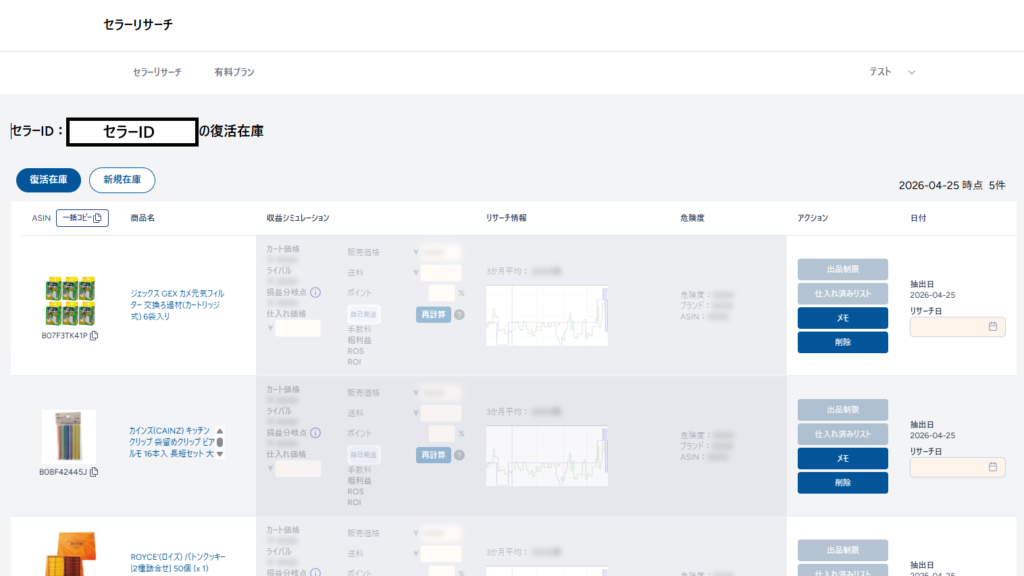Click help question mark beside second 再計算
1024x576 pixels.
(x=460, y=455)
